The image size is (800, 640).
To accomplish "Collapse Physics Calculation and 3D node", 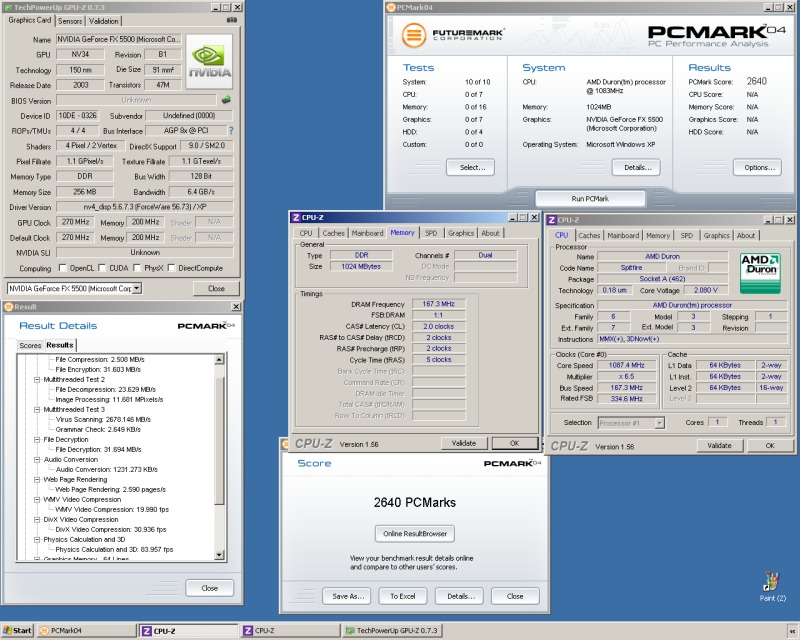I will 37,539.
